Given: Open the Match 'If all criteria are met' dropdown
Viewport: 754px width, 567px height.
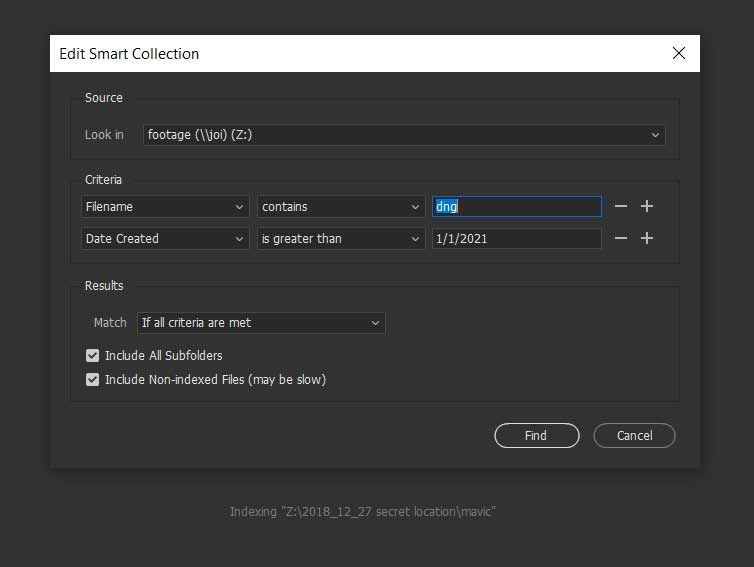Looking at the screenshot, I should [261, 323].
